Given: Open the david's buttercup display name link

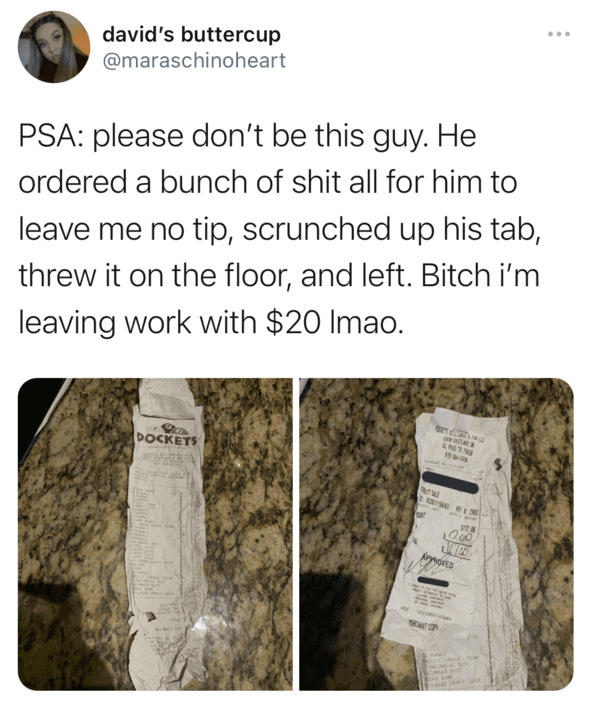Looking at the screenshot, I should pos(191,34).
